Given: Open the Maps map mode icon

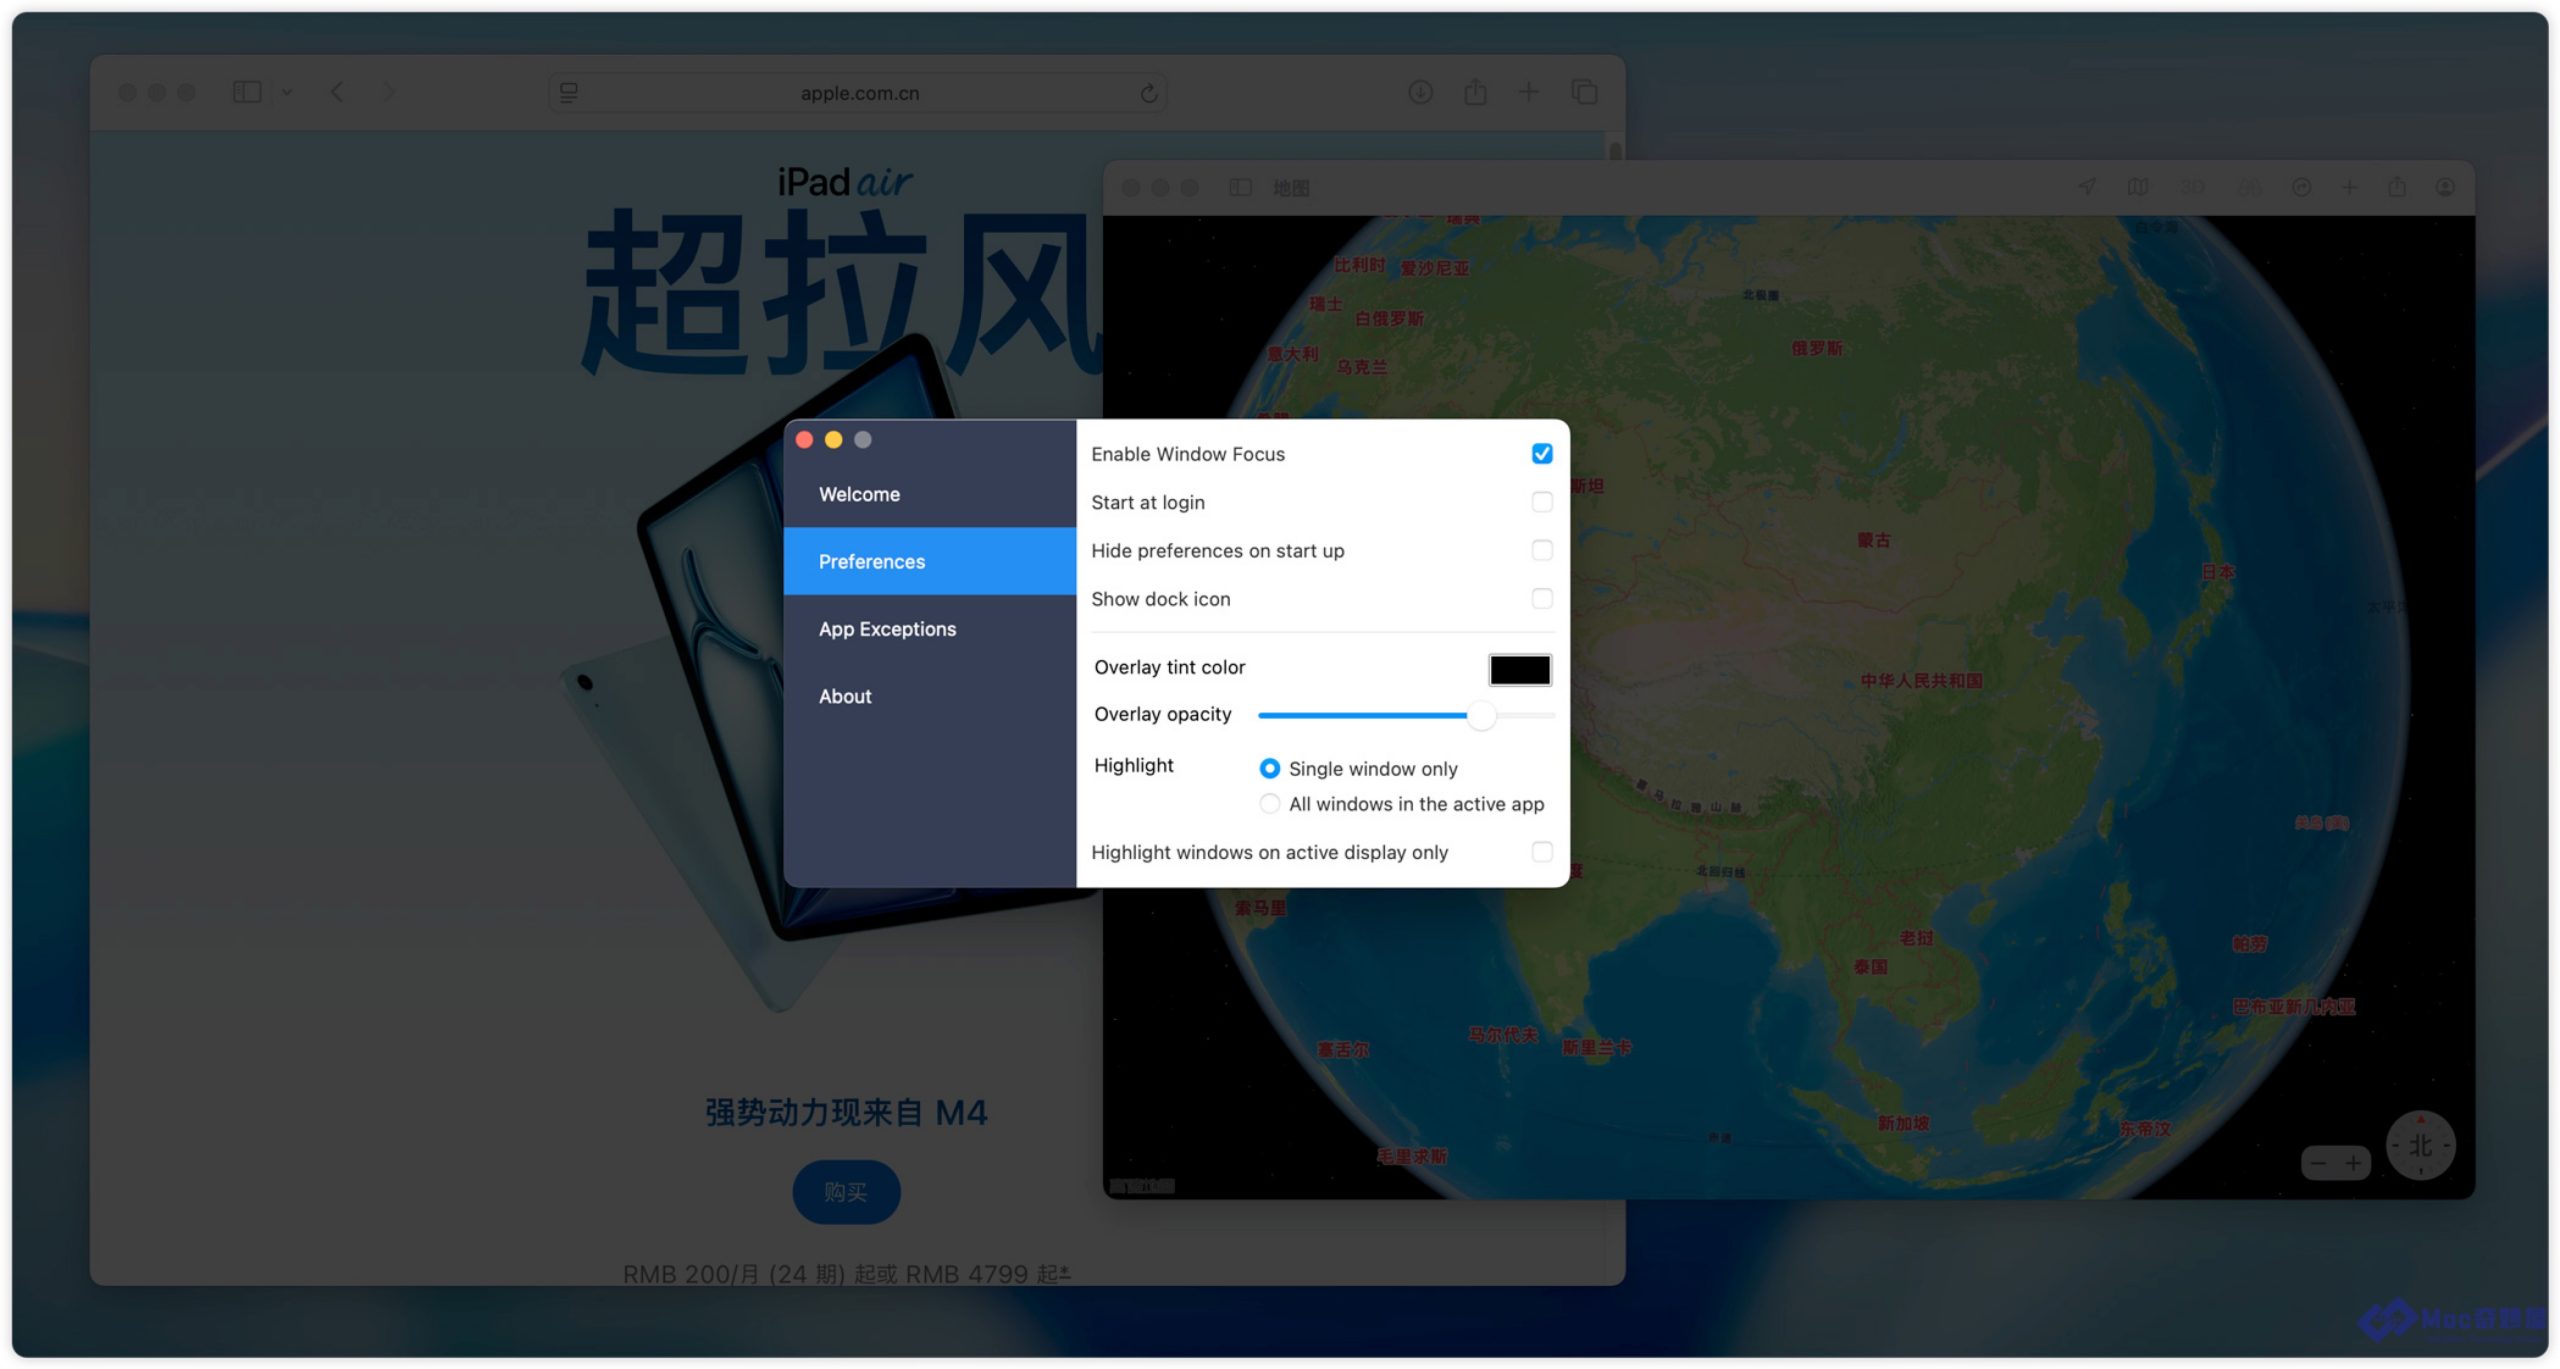Looking at the screenshot, I should pyautogui.click(x=2138, y=187).
